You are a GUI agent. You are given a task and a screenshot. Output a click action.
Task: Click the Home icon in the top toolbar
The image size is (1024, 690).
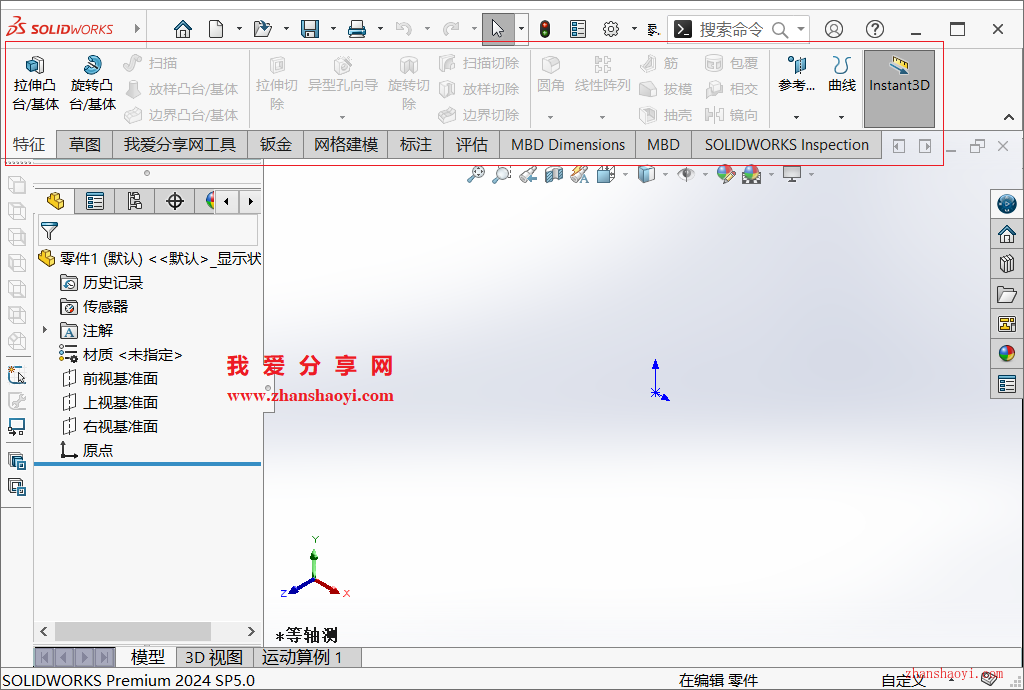(x=183, y=29)
